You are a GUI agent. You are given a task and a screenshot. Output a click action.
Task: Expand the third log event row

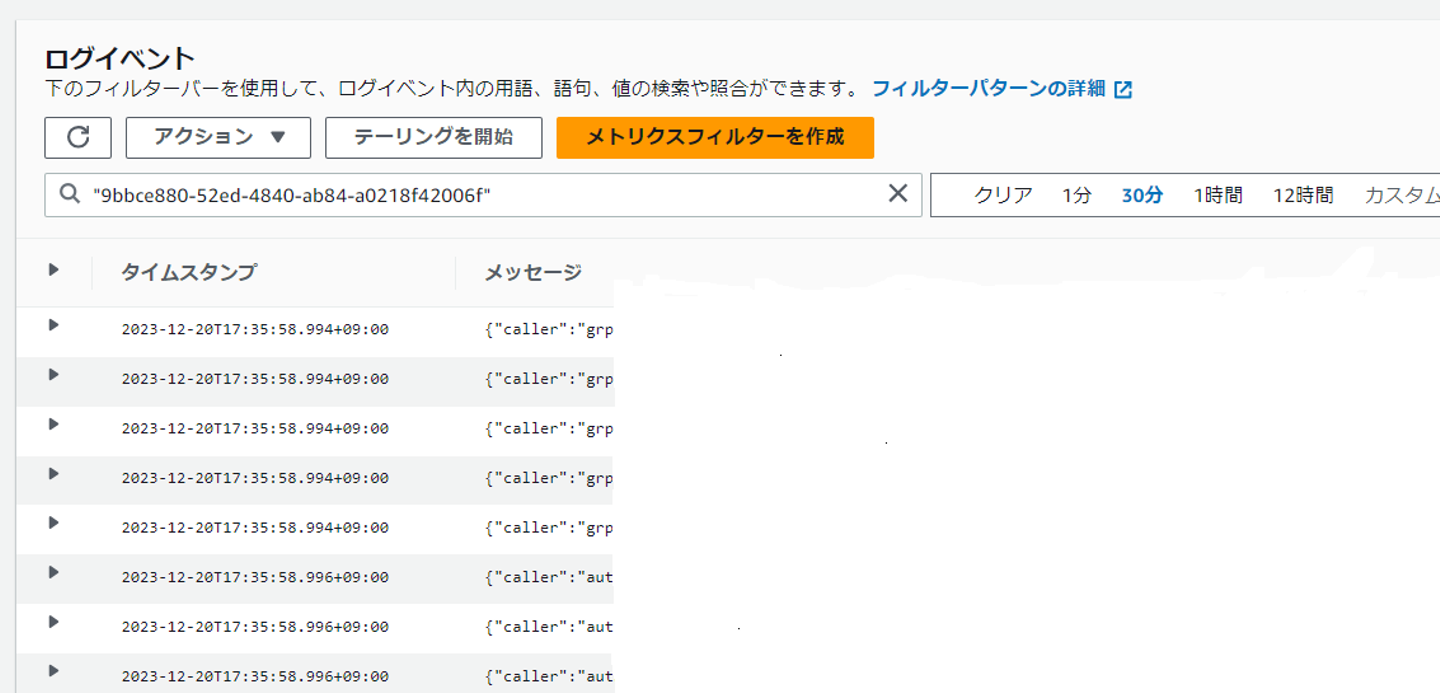(x=54, y=424)
